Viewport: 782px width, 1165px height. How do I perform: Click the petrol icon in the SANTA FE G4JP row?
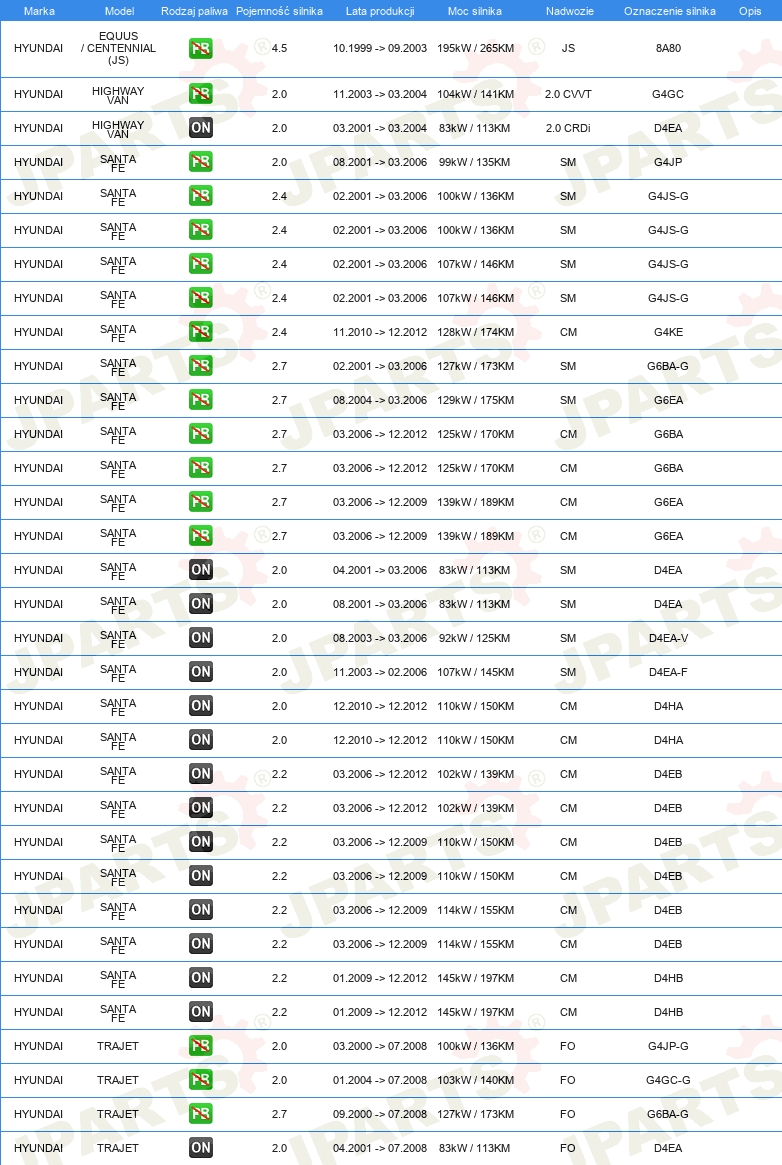(x=201, y=162)
